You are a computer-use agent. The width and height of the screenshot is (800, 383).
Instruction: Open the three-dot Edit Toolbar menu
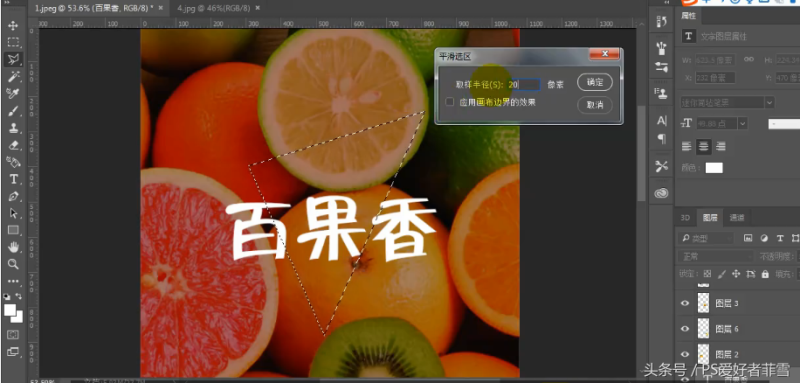pos(13,281)
